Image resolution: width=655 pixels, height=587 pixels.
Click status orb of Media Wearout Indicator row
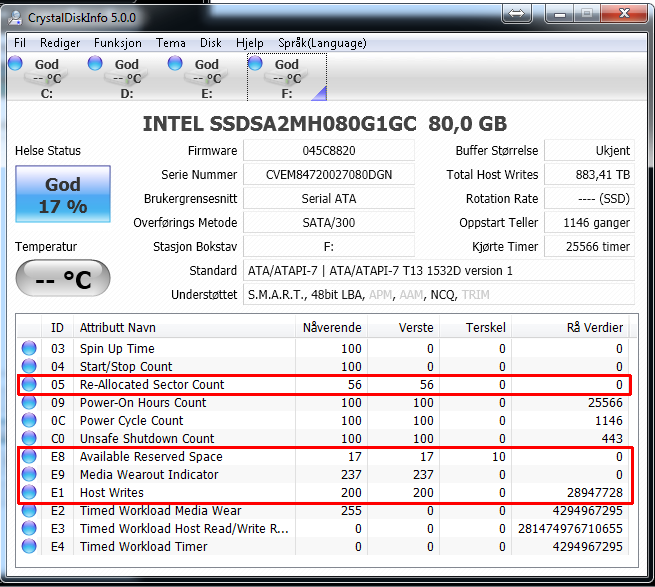tap(29, 474)
